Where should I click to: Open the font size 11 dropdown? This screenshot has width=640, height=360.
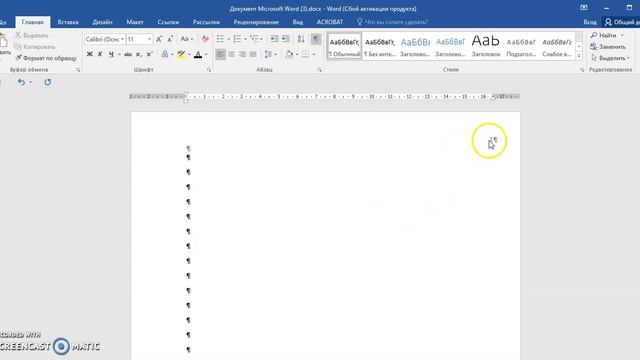[149, 39]
